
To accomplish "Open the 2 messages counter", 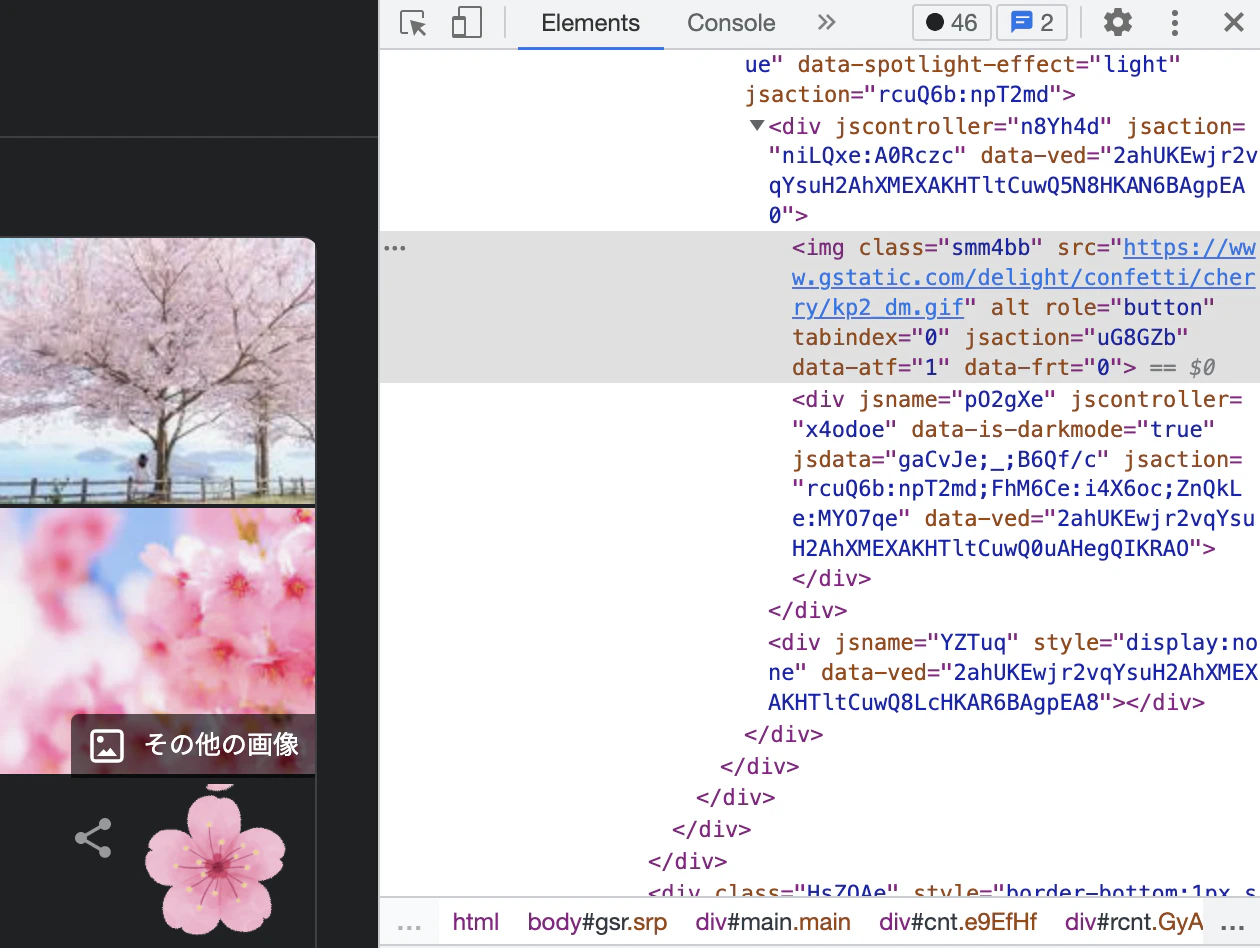I will pyautogui.click(x=1032, y=23).
